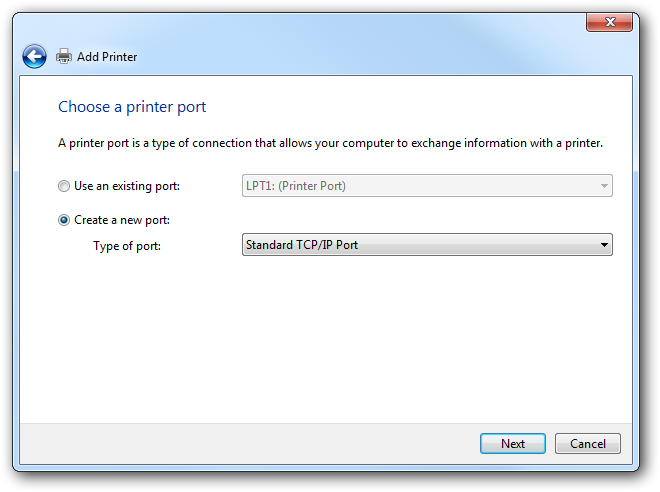Expand the Type of port dropdown arrow
The image size is (660, 492).
pos(604,245)
